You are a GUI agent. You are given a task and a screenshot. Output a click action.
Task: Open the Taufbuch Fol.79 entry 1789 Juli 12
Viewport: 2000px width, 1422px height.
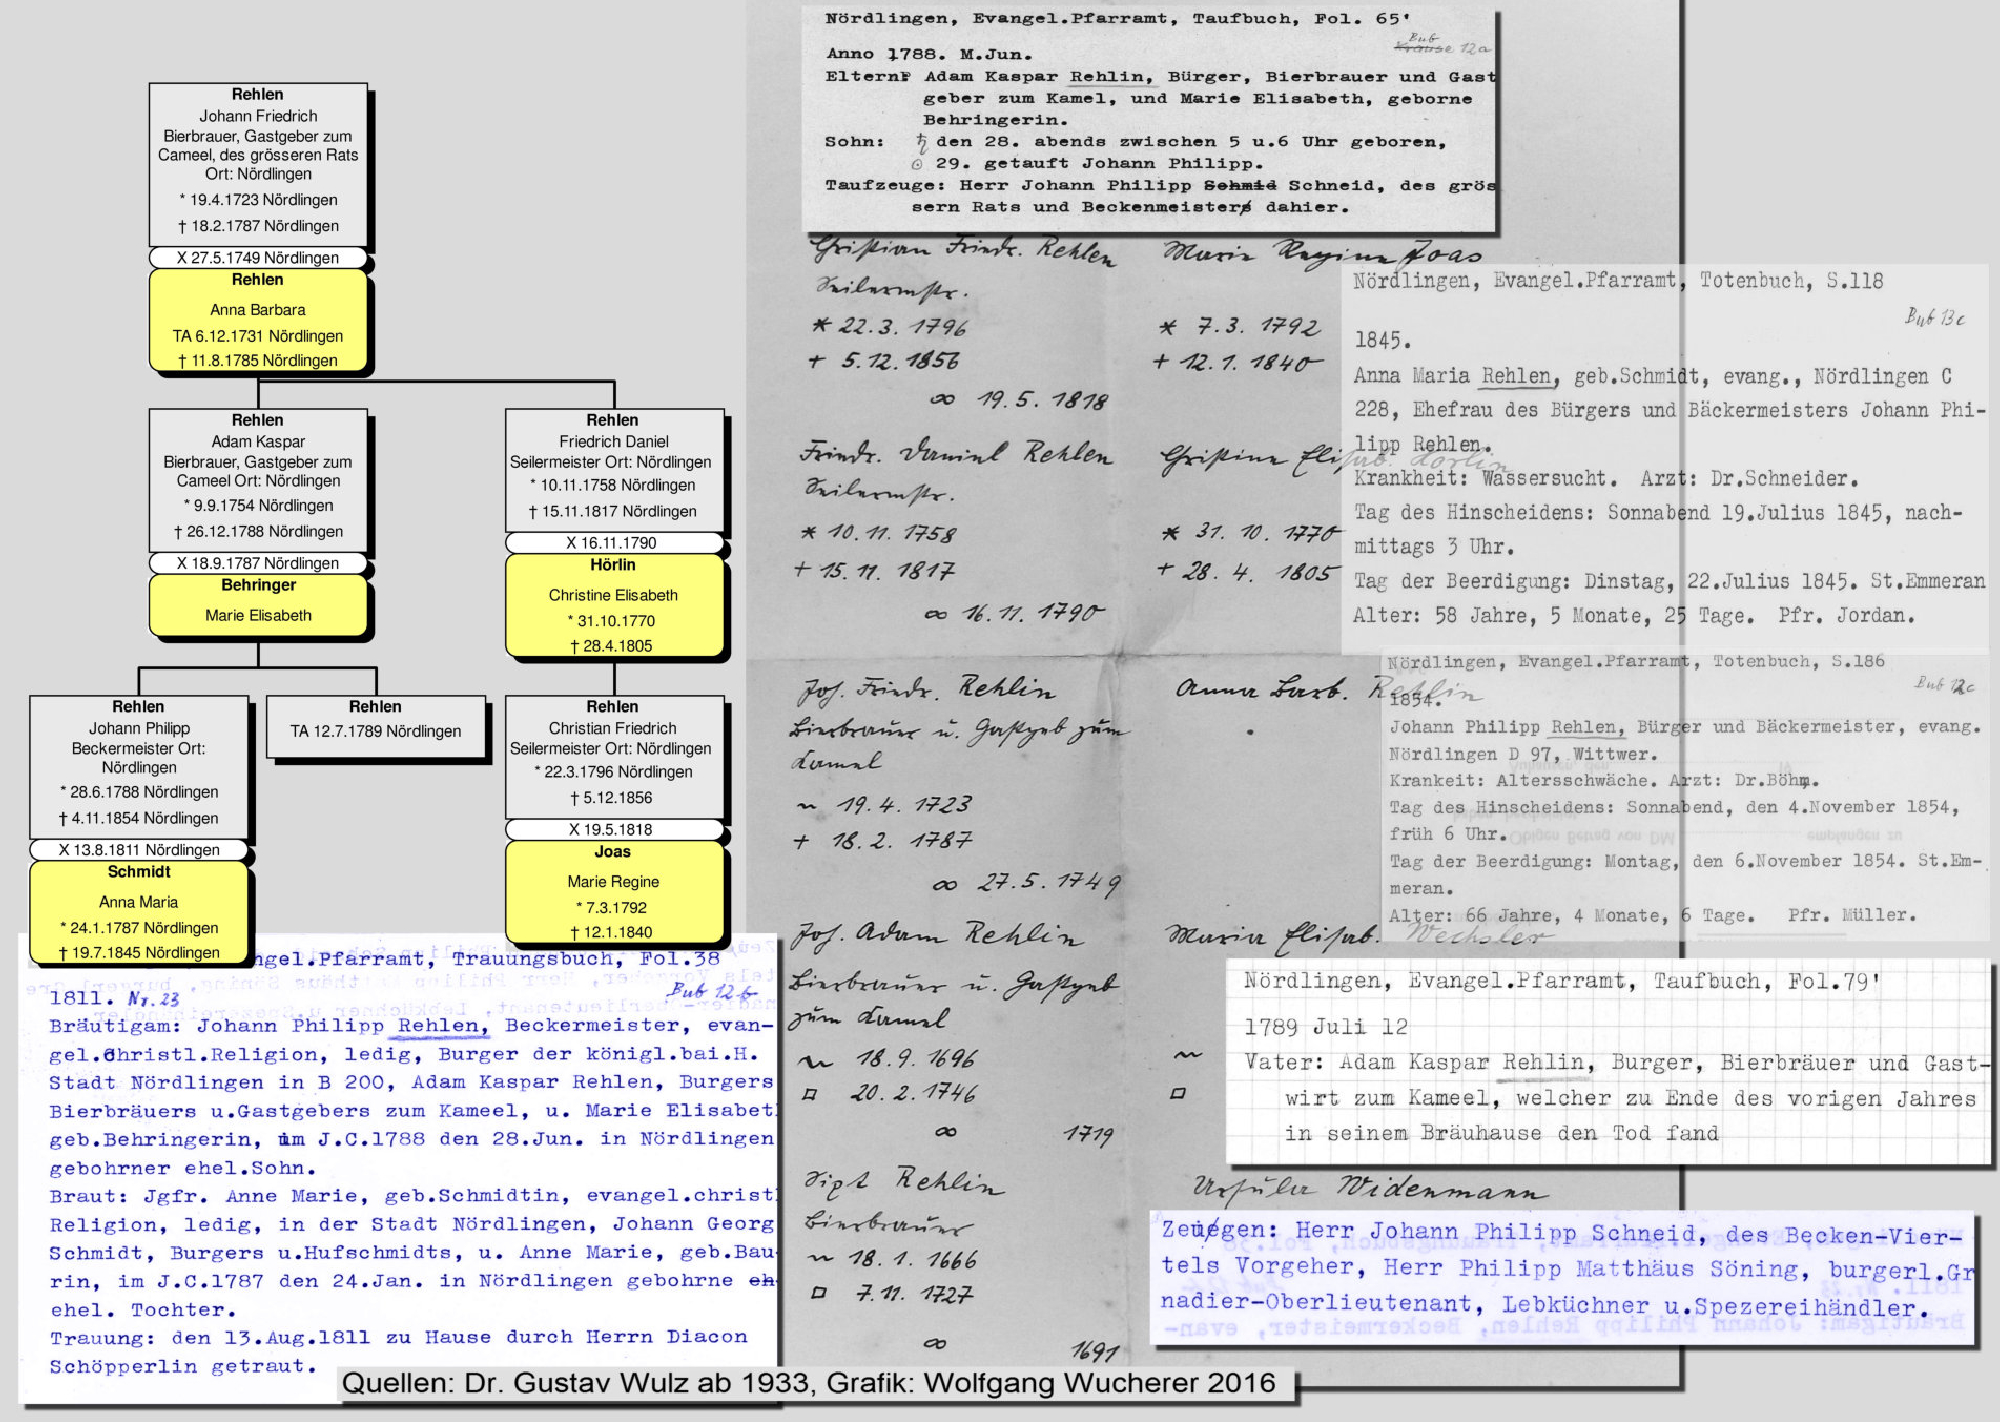pyautogui.click(x=1606, y=1062)
